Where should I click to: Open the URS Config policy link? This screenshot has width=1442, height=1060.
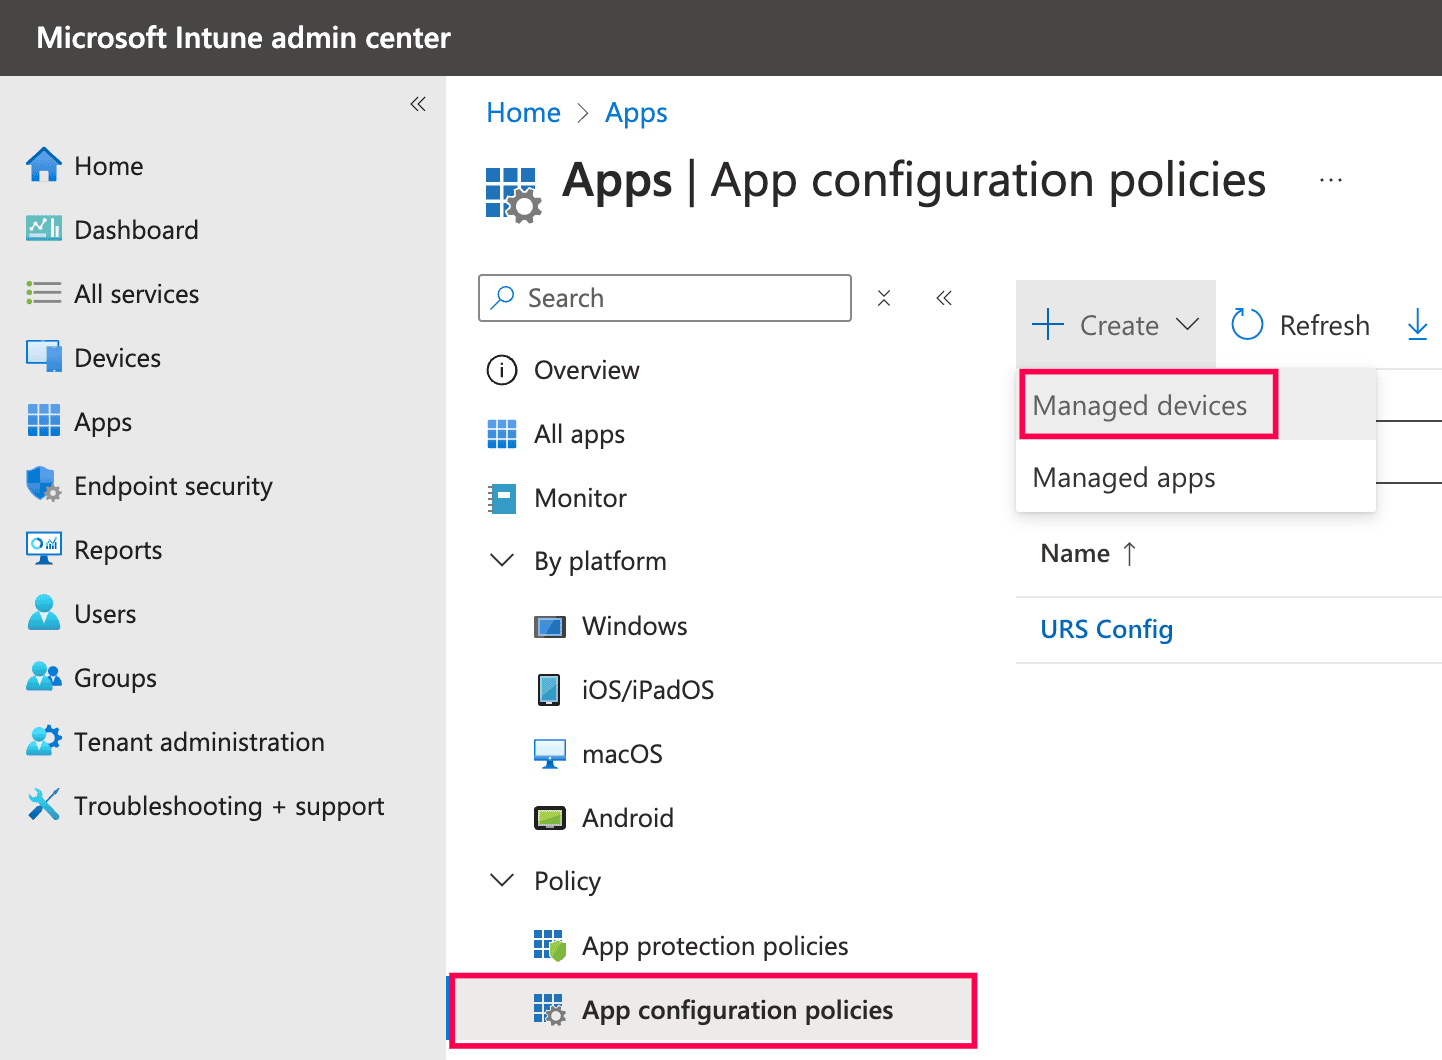(x=1106, y=630)
